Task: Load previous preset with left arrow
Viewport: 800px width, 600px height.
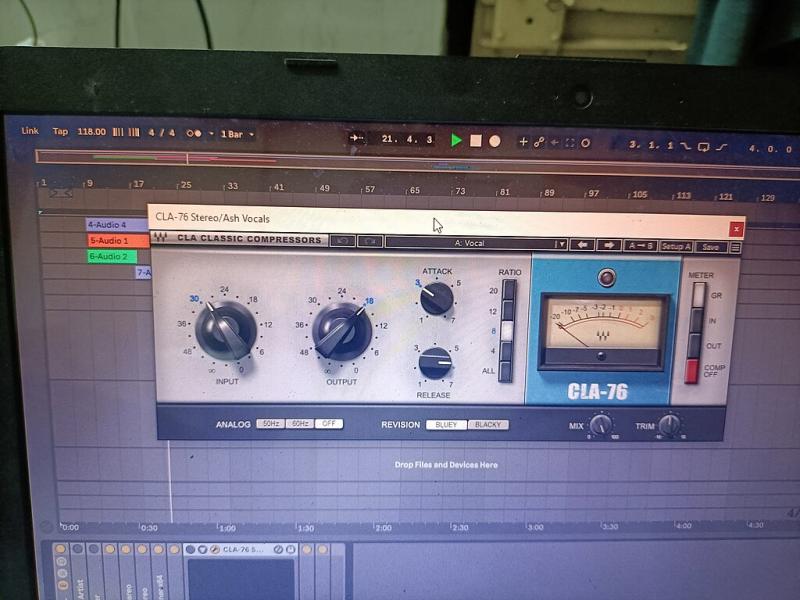Action: pyautogui.click(x=582, y=245)
